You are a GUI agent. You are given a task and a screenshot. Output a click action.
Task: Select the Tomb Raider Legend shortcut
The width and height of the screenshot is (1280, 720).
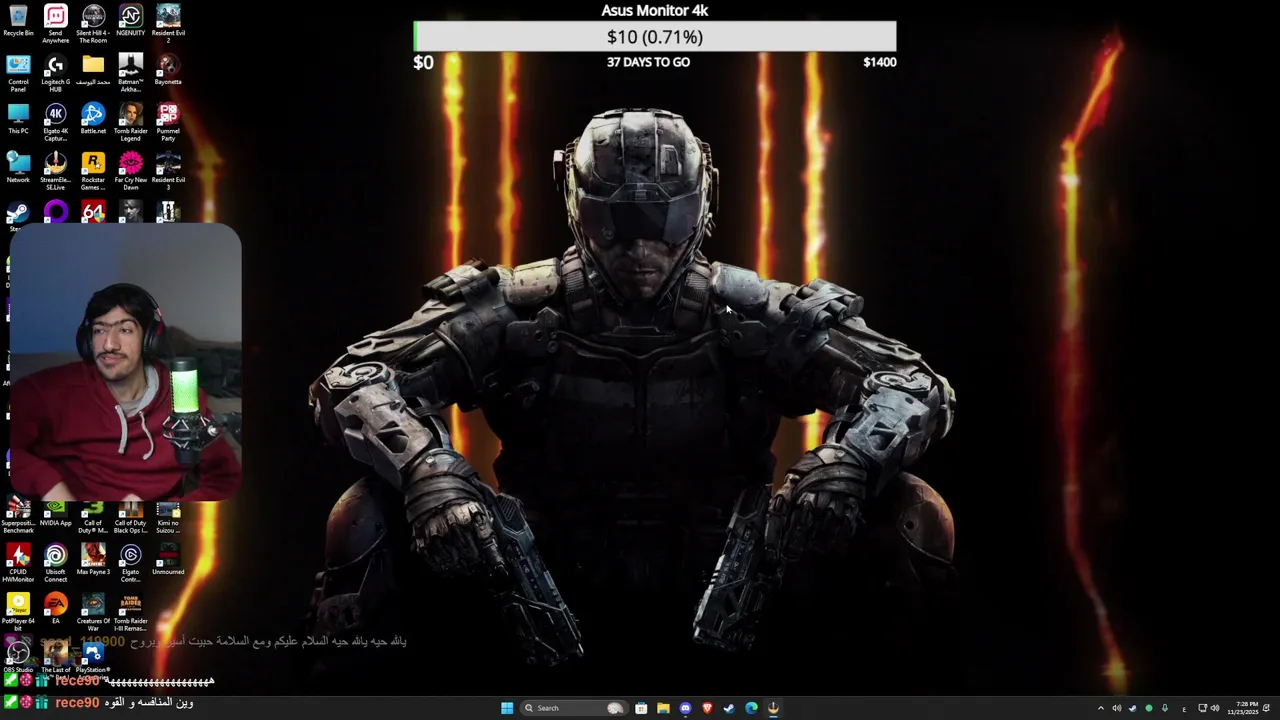click(x=130, y=122)
